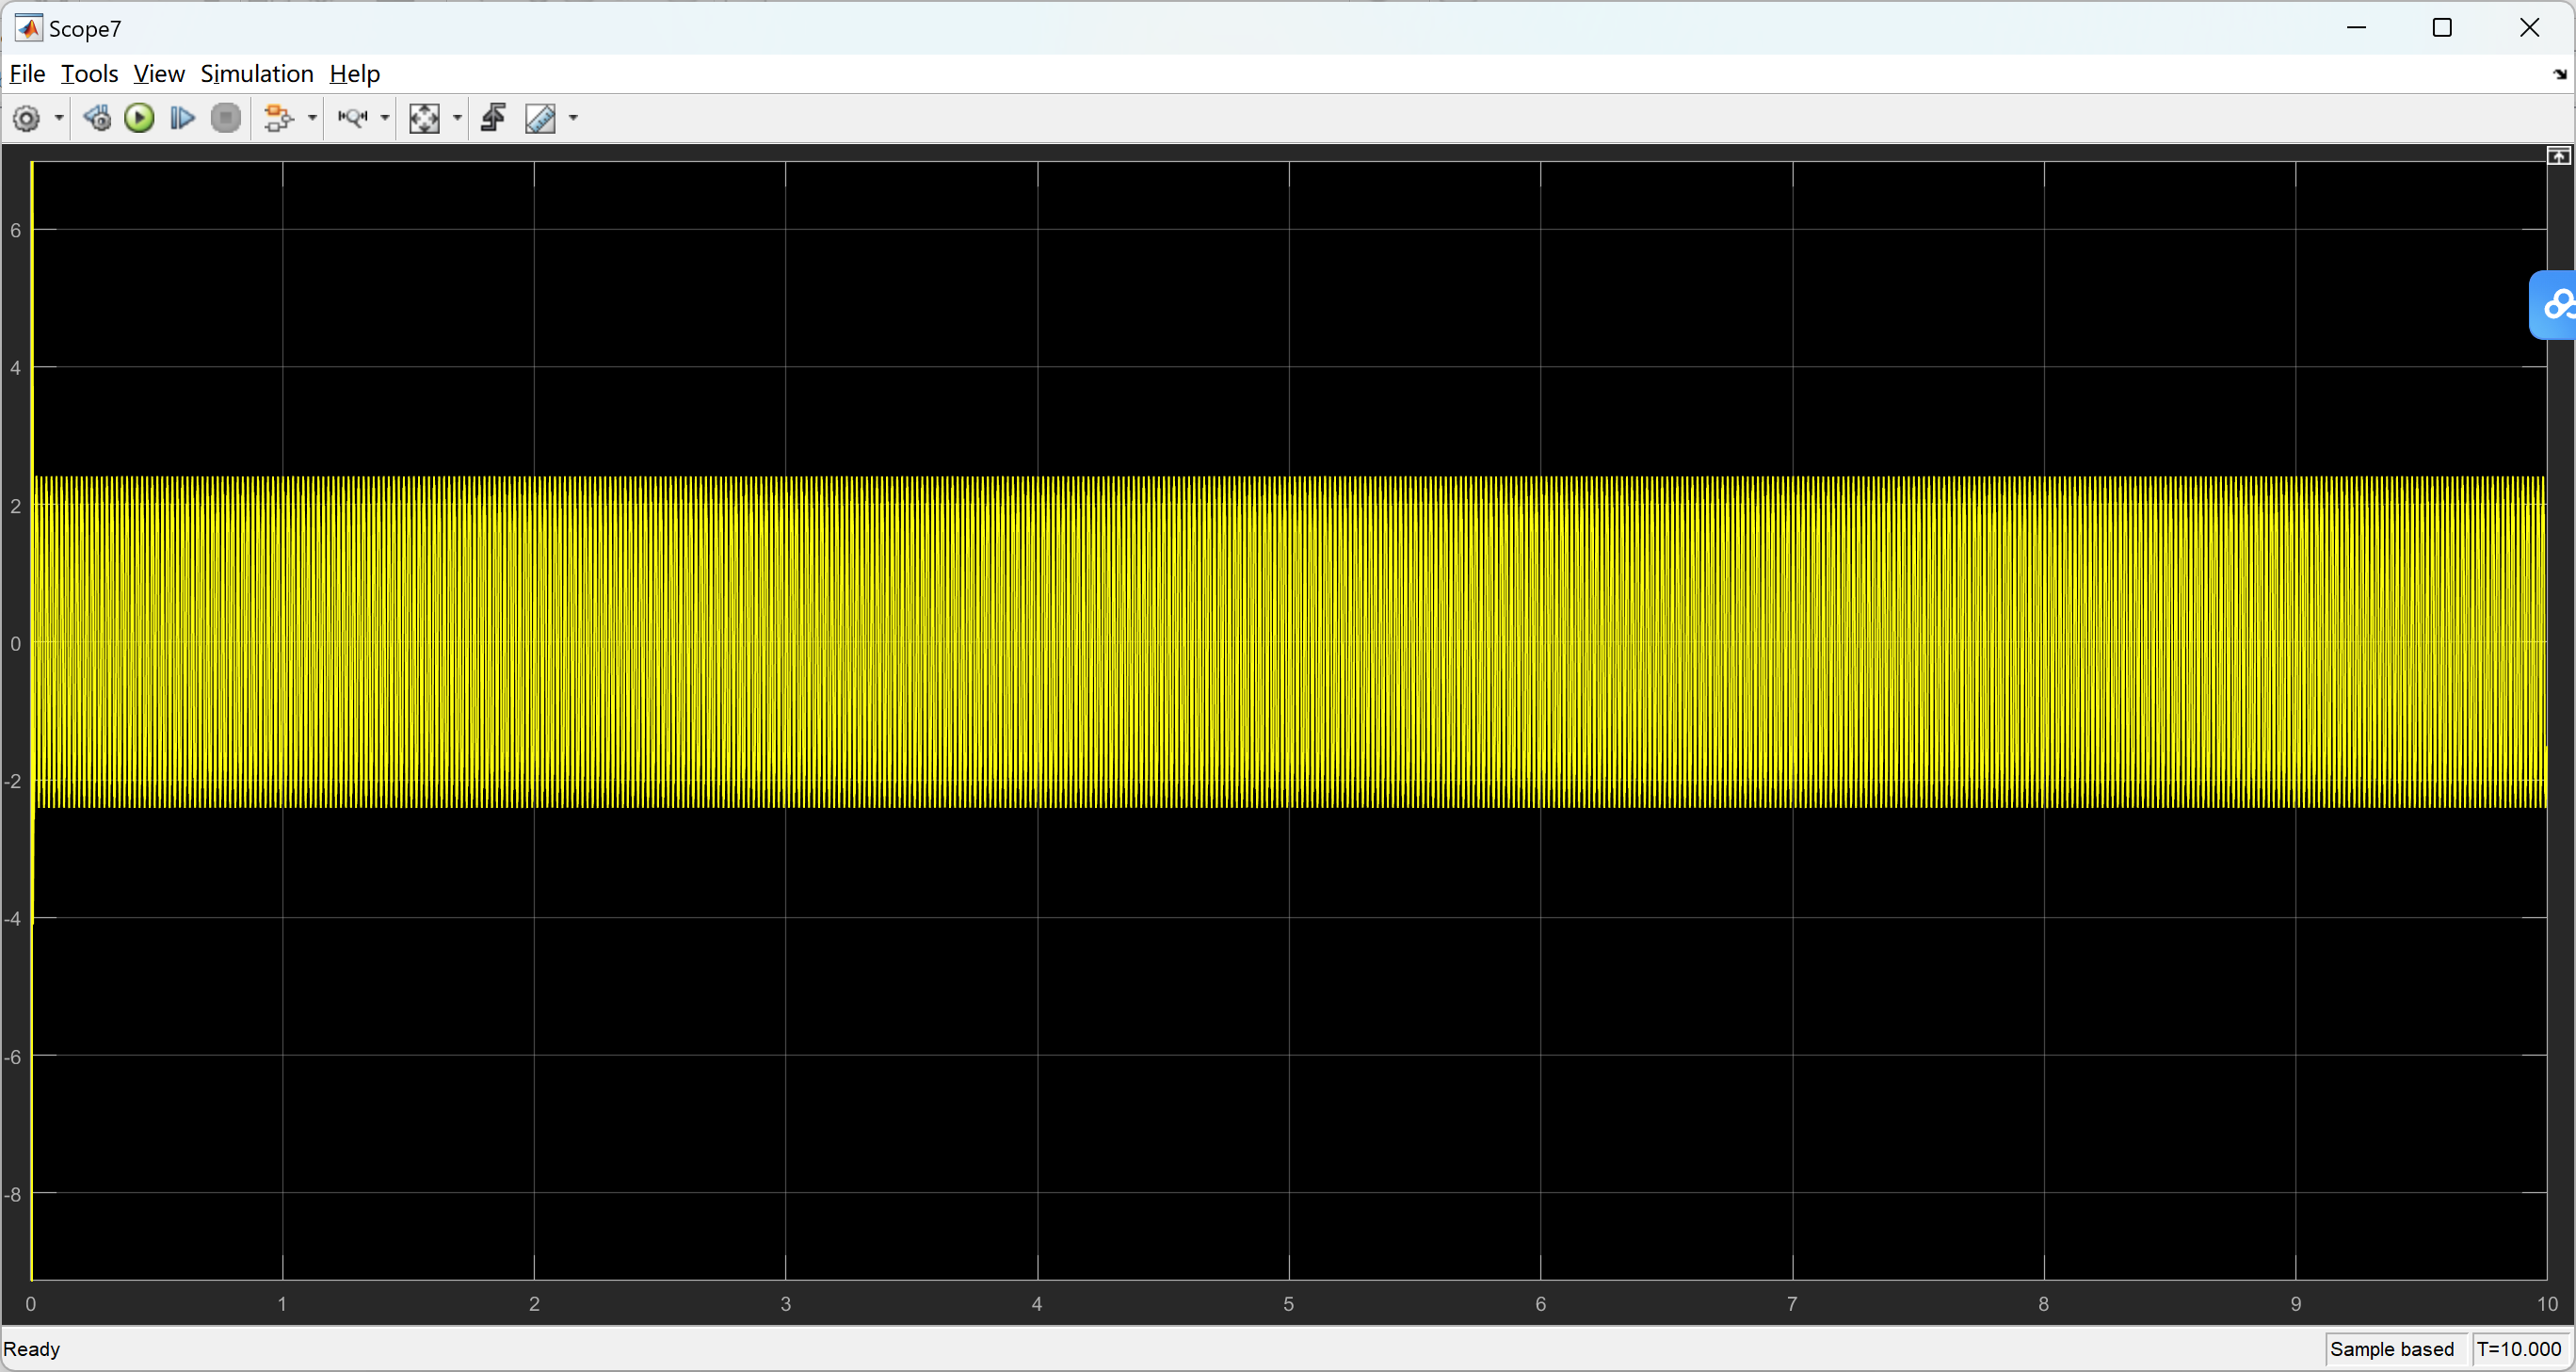Click the Step Back simulation icon
This screenshot has width=2576, height=1372.
97,119
